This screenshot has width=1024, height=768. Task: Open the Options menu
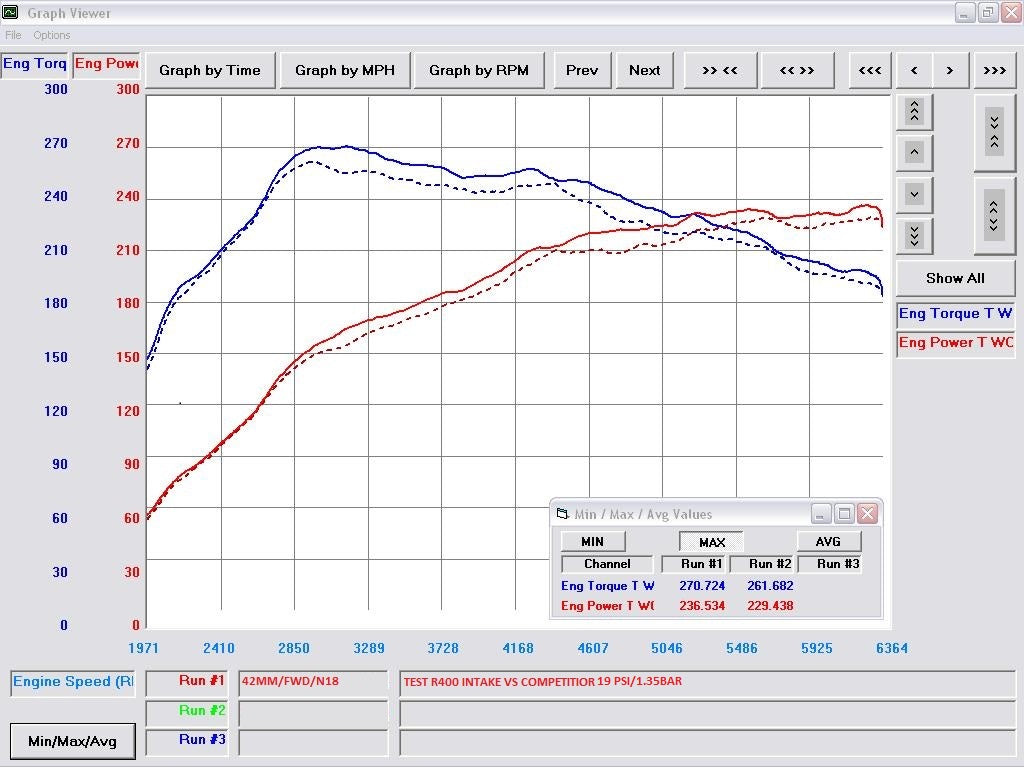[x=52, y=35]
